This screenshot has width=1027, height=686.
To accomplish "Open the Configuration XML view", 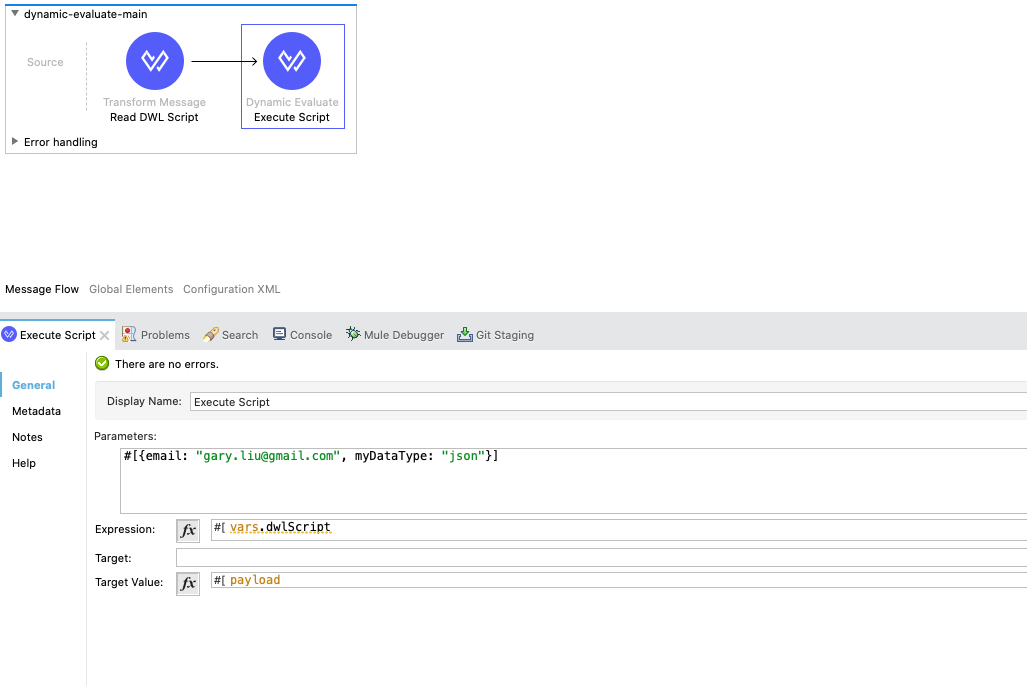I will coord(231,289).
